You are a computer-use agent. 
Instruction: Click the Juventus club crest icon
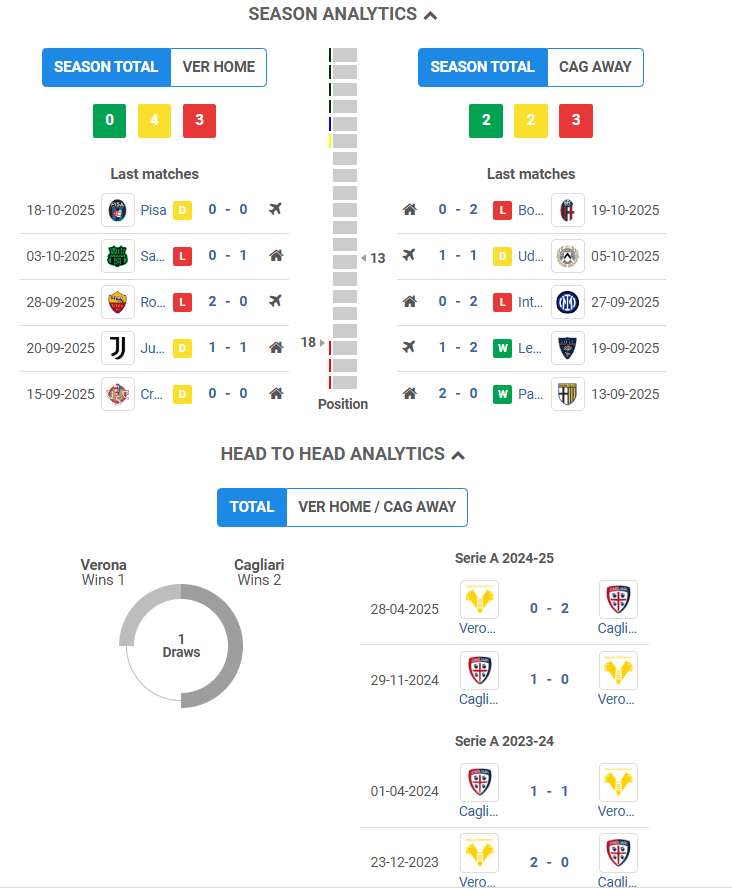118,348
